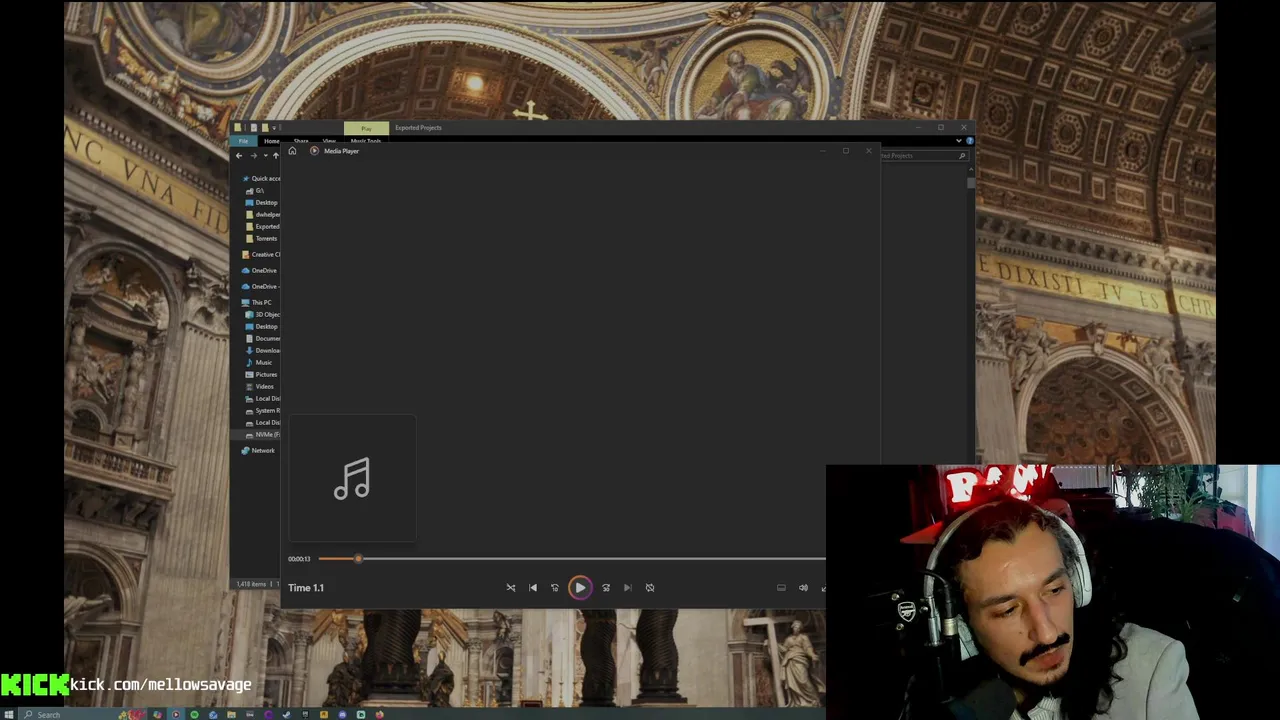Image resolution: width=1280 pixels, height=720 pixels.
Task: Select This PC in Explorer sidebar
Action: (x=257, y=303)
